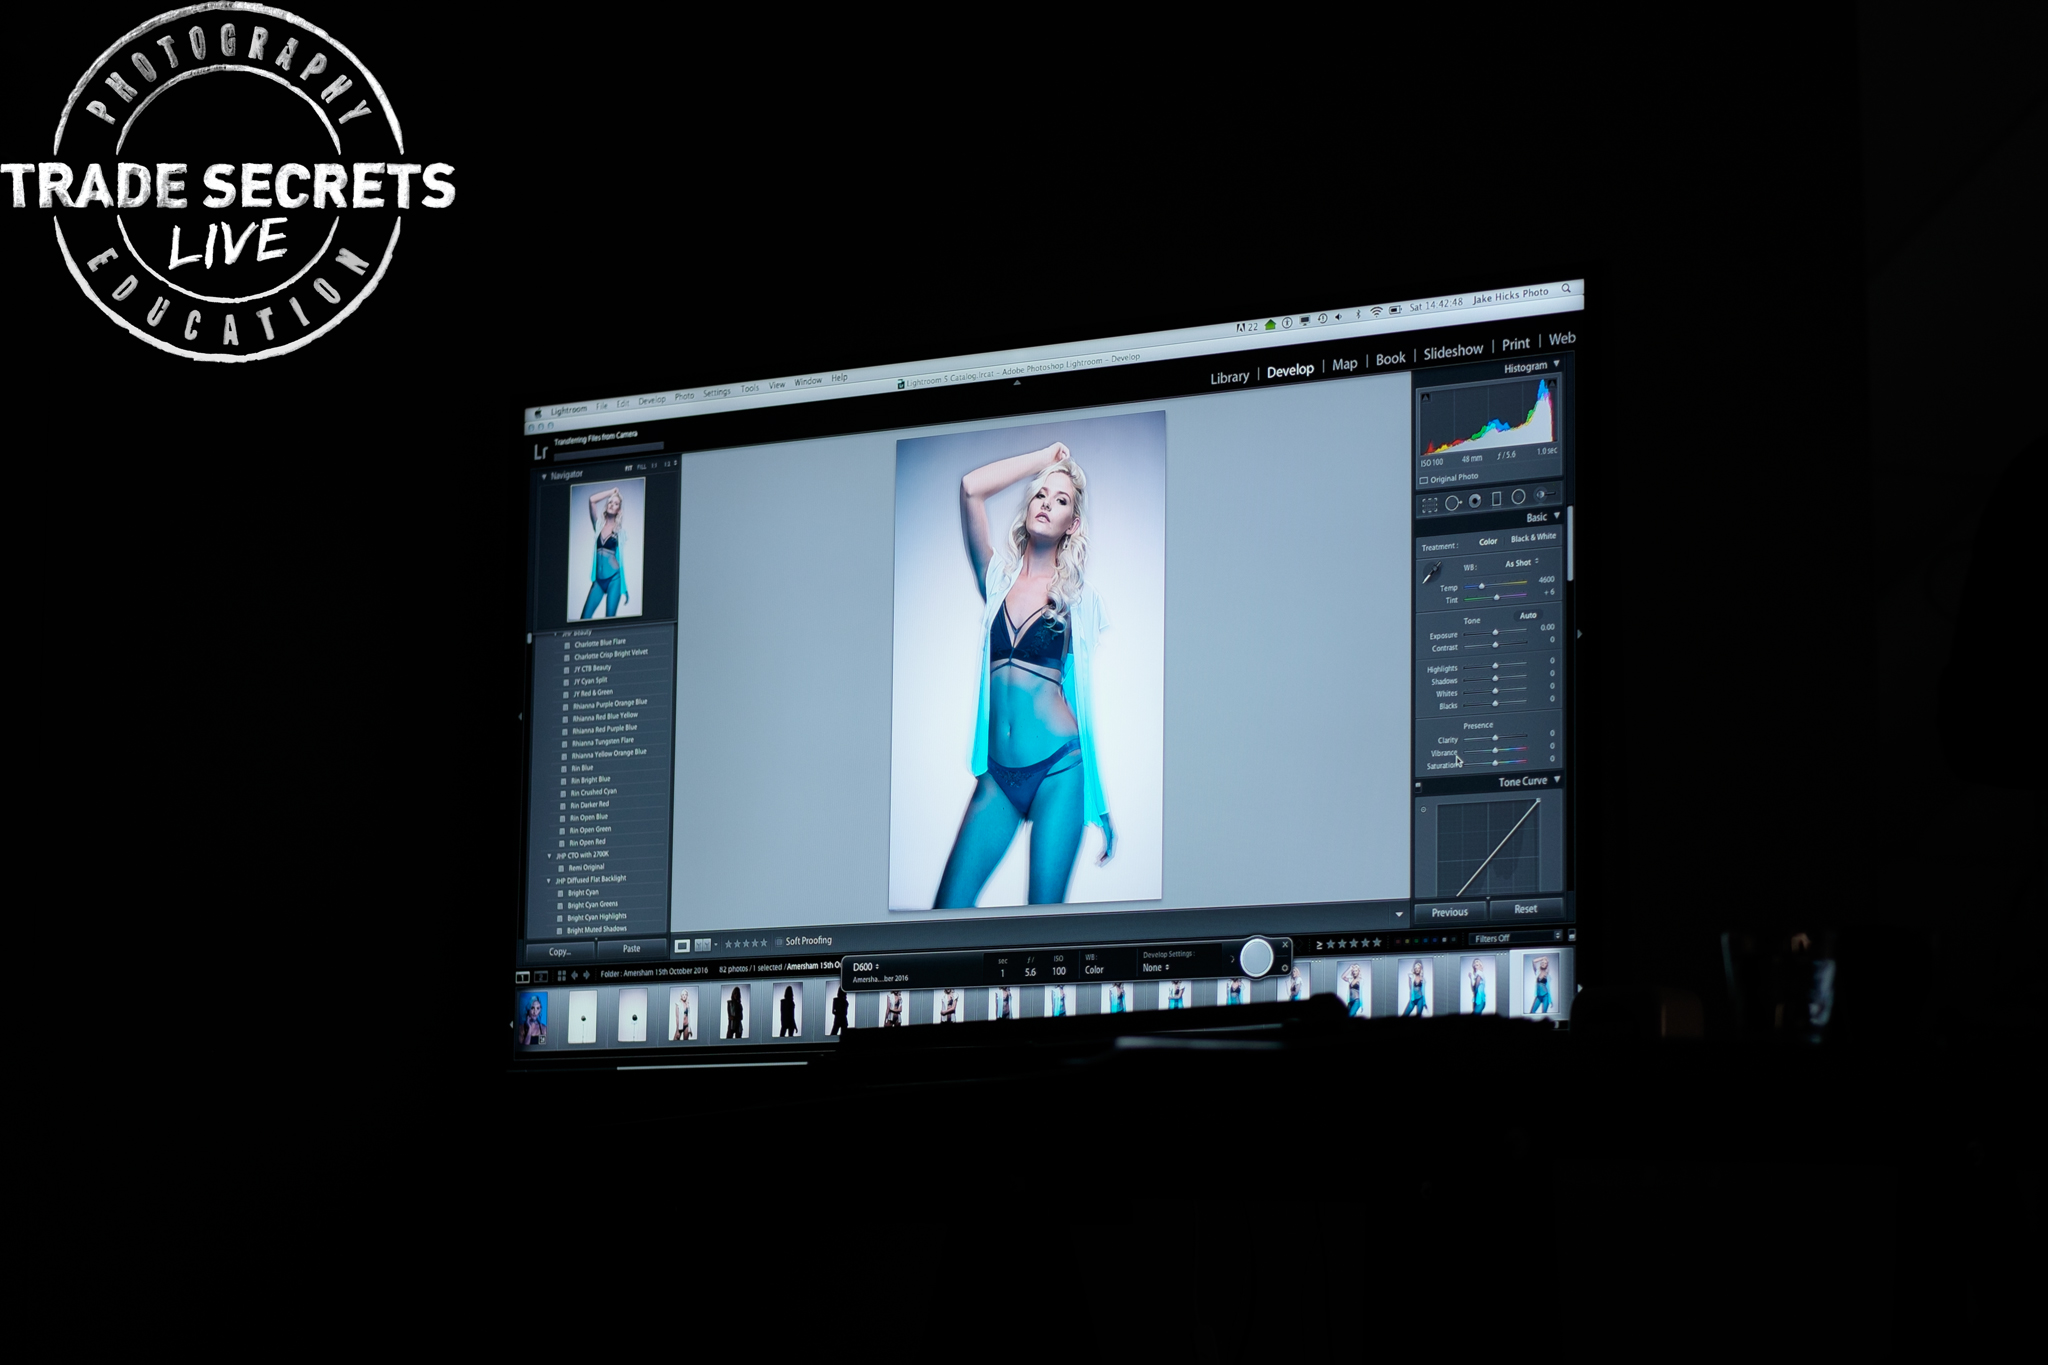Close the tethered capture bar

pyautogui.click(x=1285, y=944)
